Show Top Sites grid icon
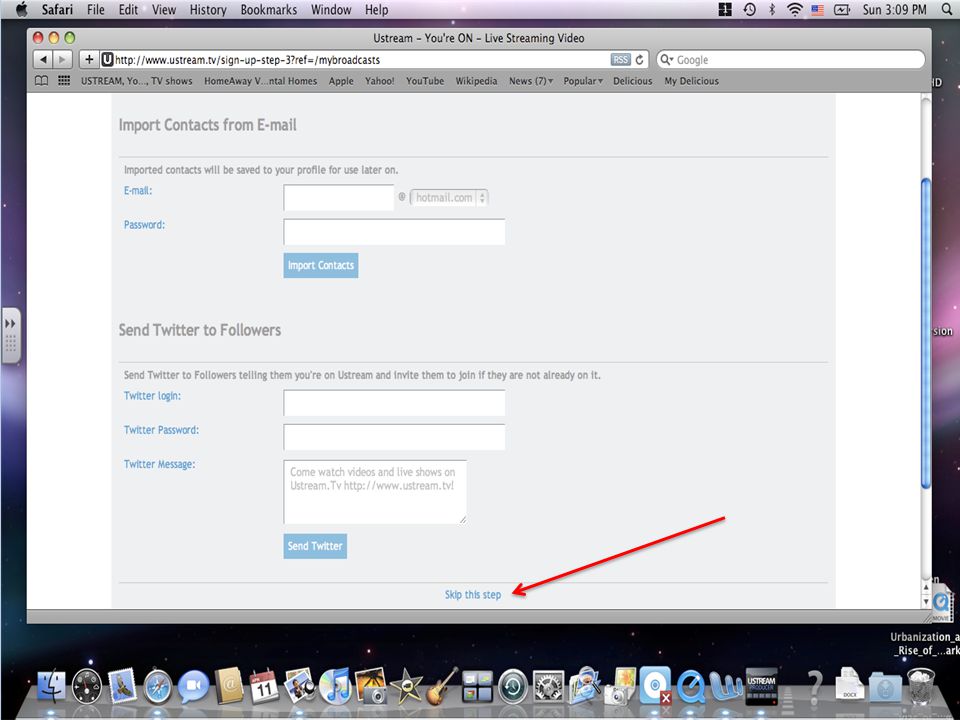This screenshot has width=960, height=720. point(64,81)
